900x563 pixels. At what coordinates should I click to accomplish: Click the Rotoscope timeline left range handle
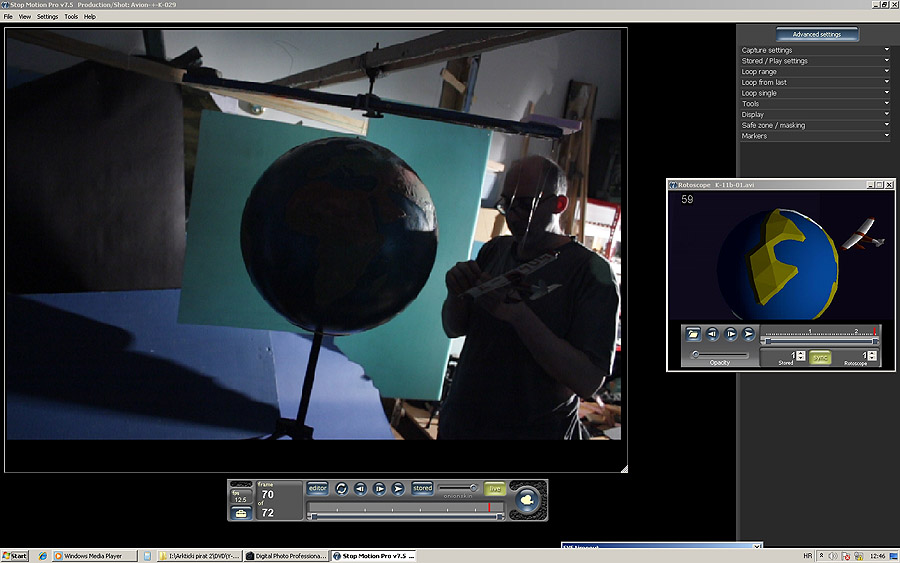click(767, 341)
